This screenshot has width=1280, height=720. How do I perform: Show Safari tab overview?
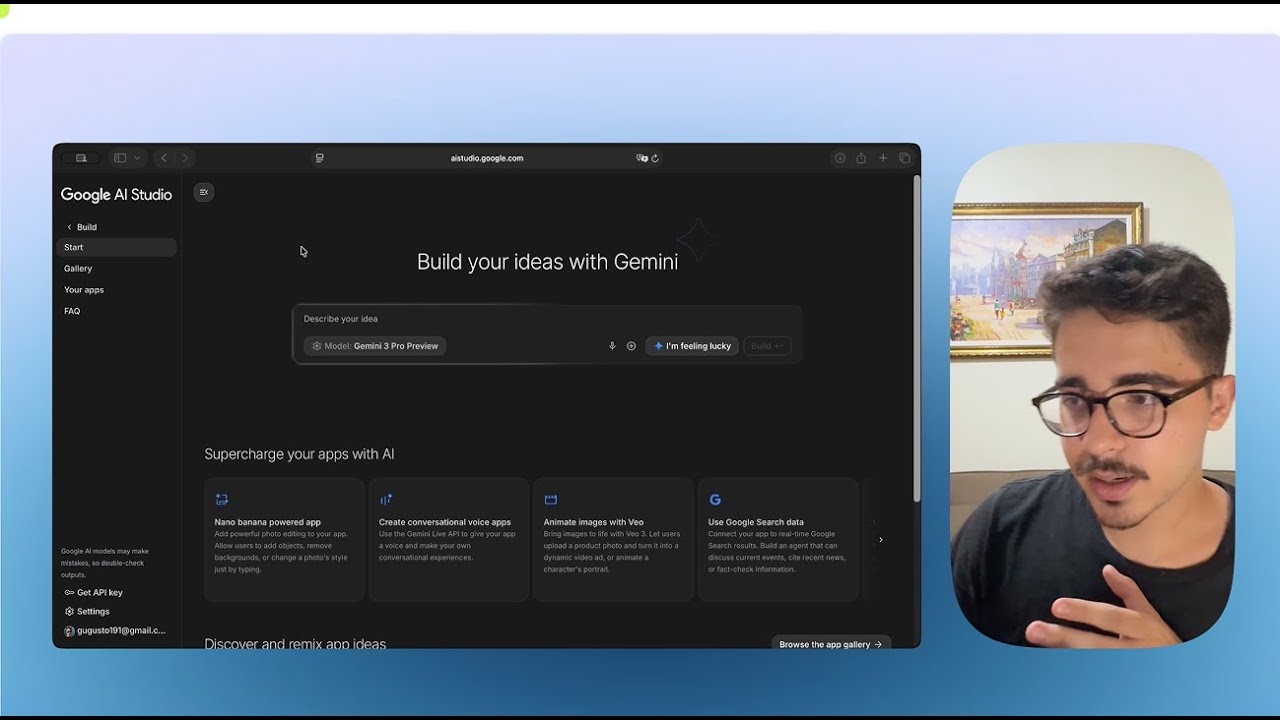click(x=905, y=158)
